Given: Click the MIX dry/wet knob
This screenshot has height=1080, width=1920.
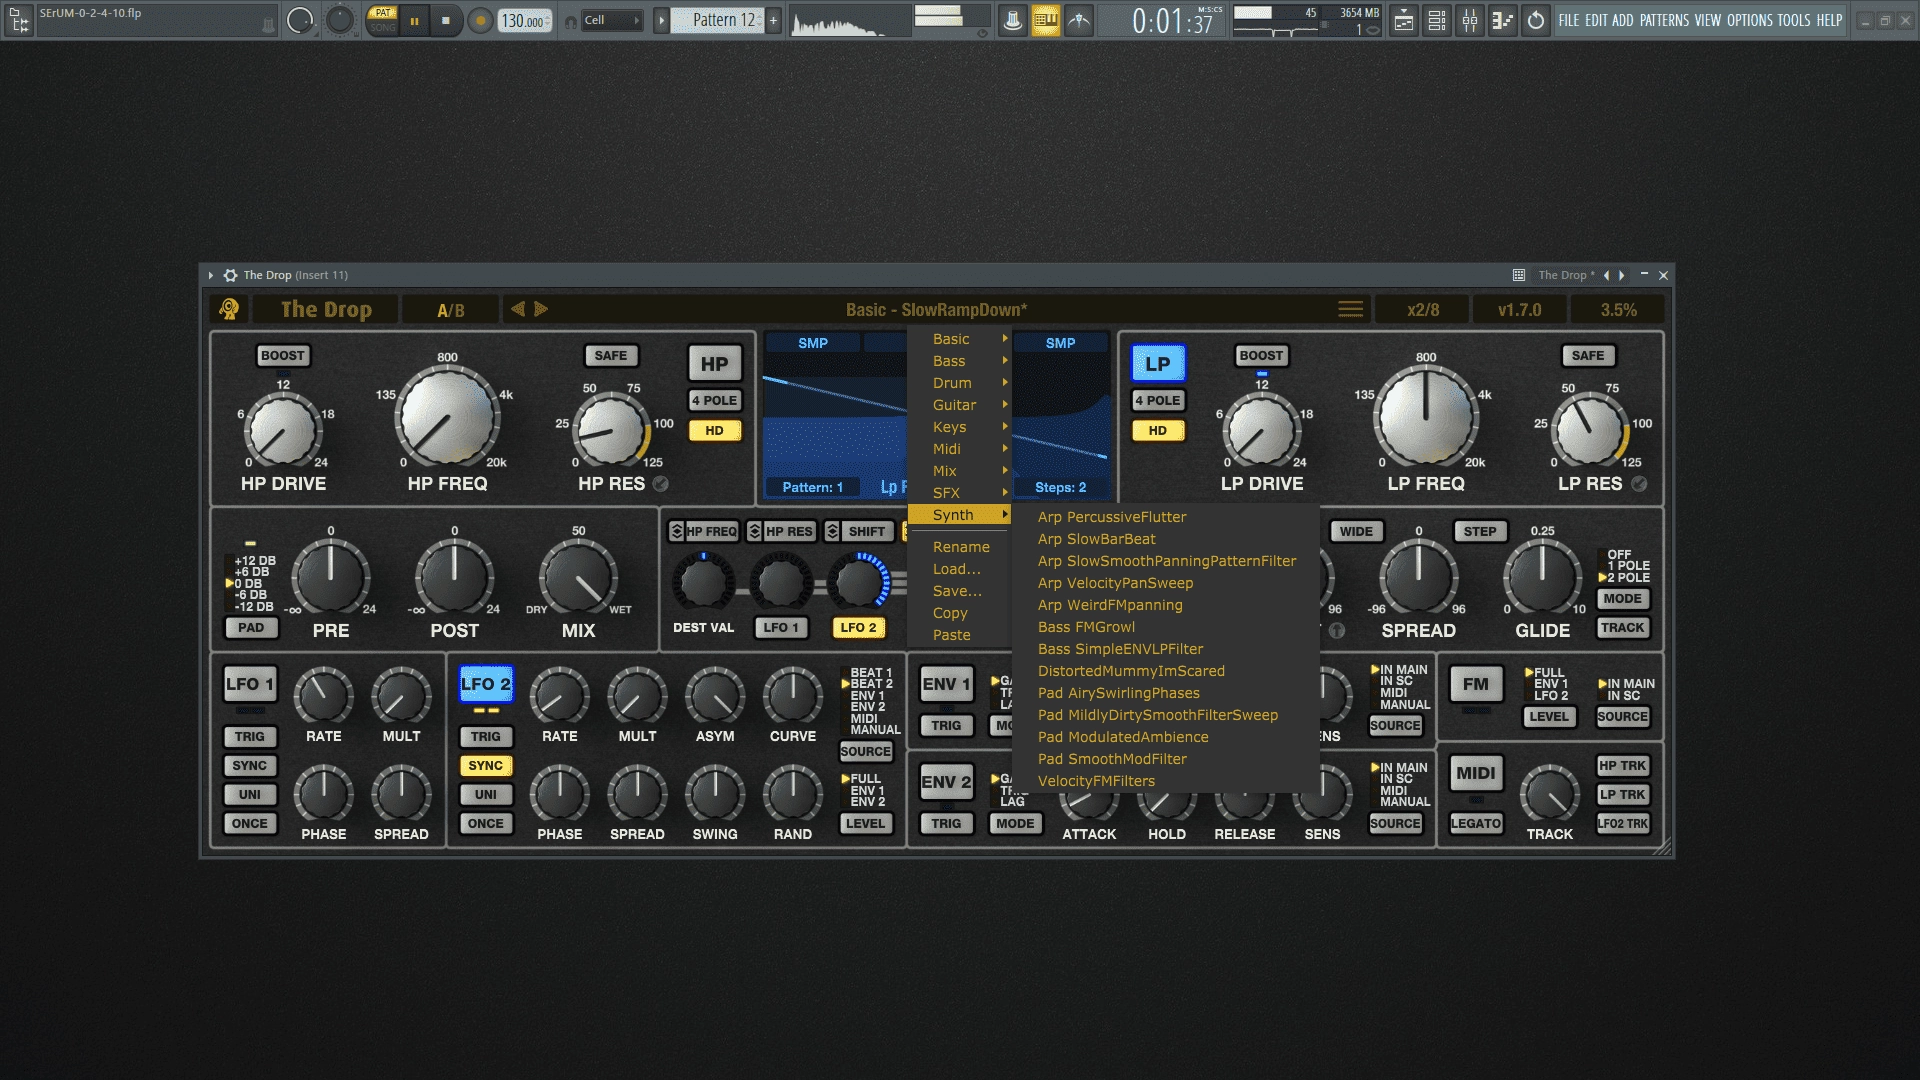Looking at the screenshot, I should 578,577.
